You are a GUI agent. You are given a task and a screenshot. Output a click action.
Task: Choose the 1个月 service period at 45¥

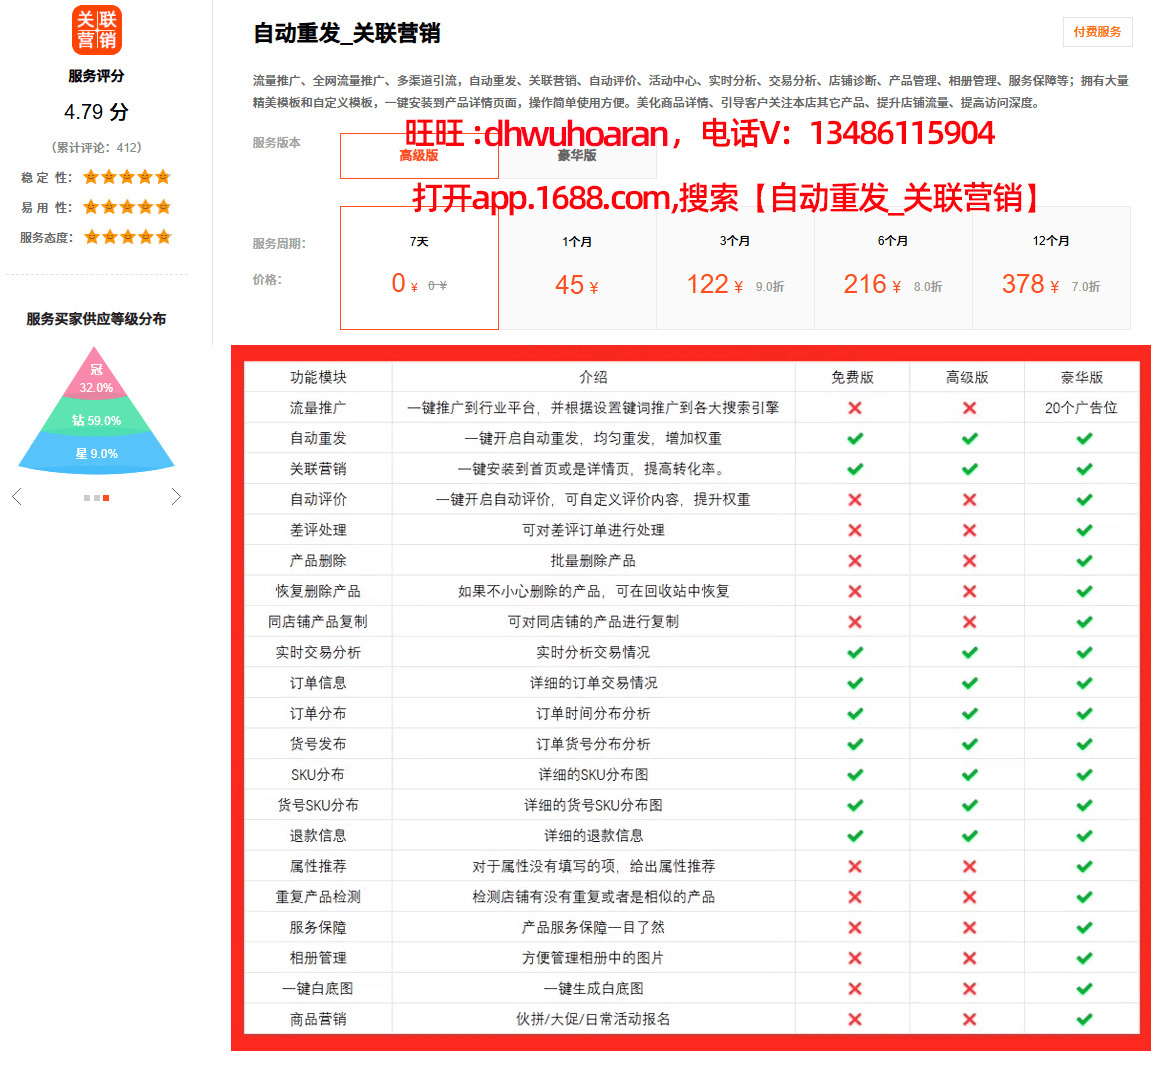click(x=577, y=268)
